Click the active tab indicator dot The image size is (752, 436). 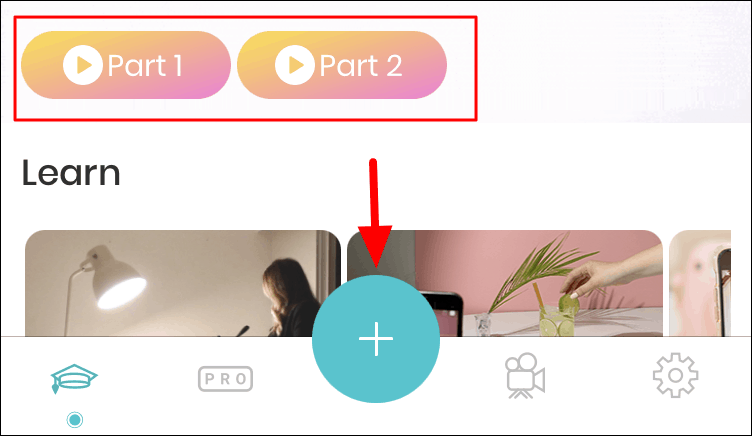[x=74, y=420]
